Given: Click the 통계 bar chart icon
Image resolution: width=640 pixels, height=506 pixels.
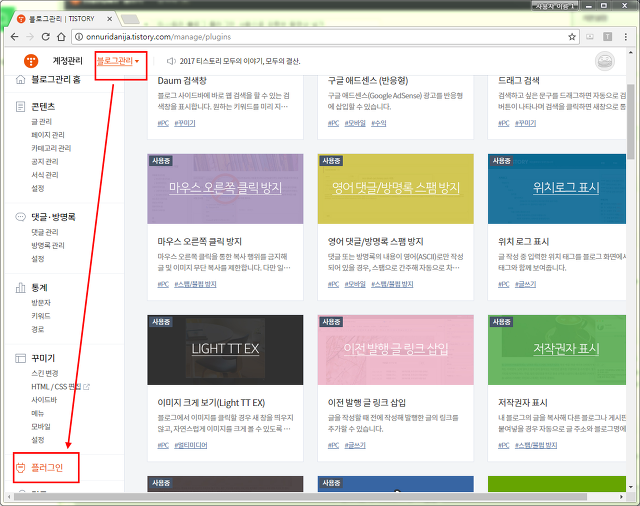Looking at the screenshot, I should pos(20,288).
